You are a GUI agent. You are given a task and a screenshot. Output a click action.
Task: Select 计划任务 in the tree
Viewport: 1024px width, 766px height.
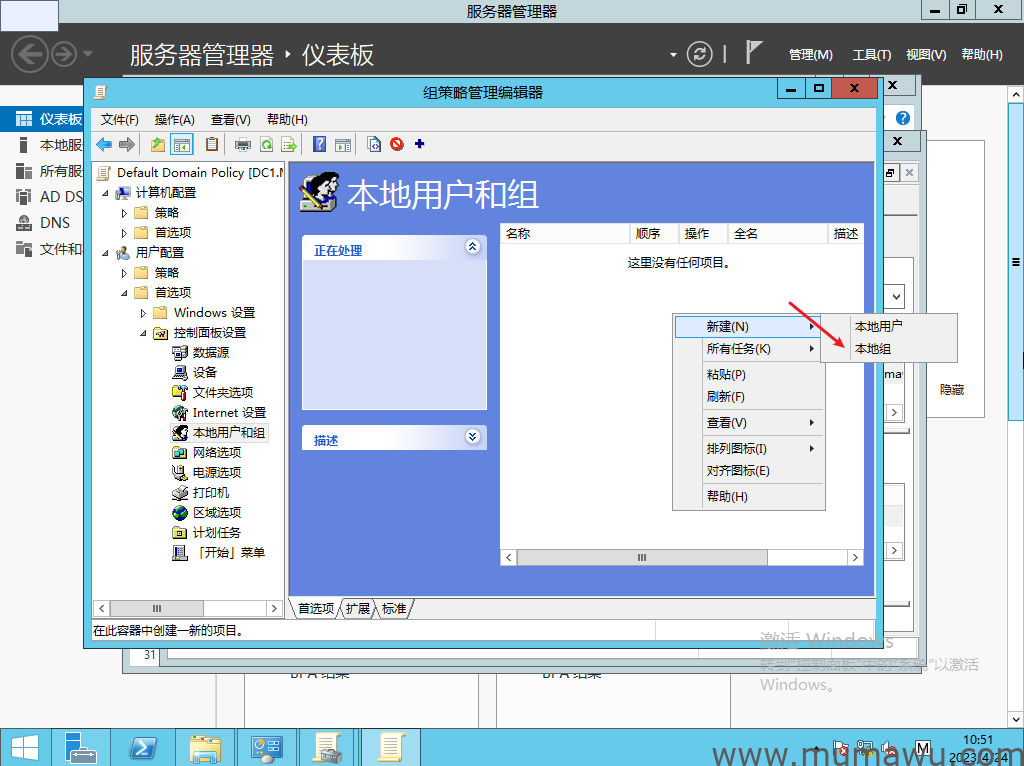point(216,532)
